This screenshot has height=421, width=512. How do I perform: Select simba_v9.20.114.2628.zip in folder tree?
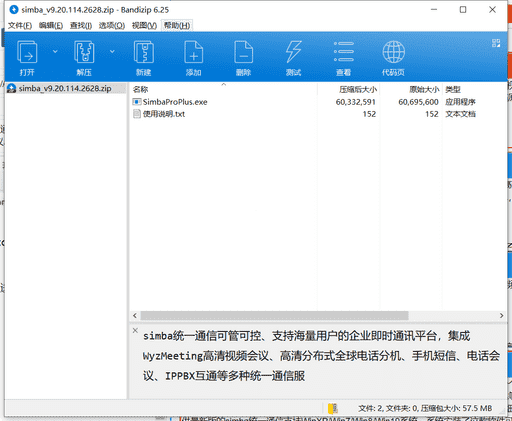point(65,88)
